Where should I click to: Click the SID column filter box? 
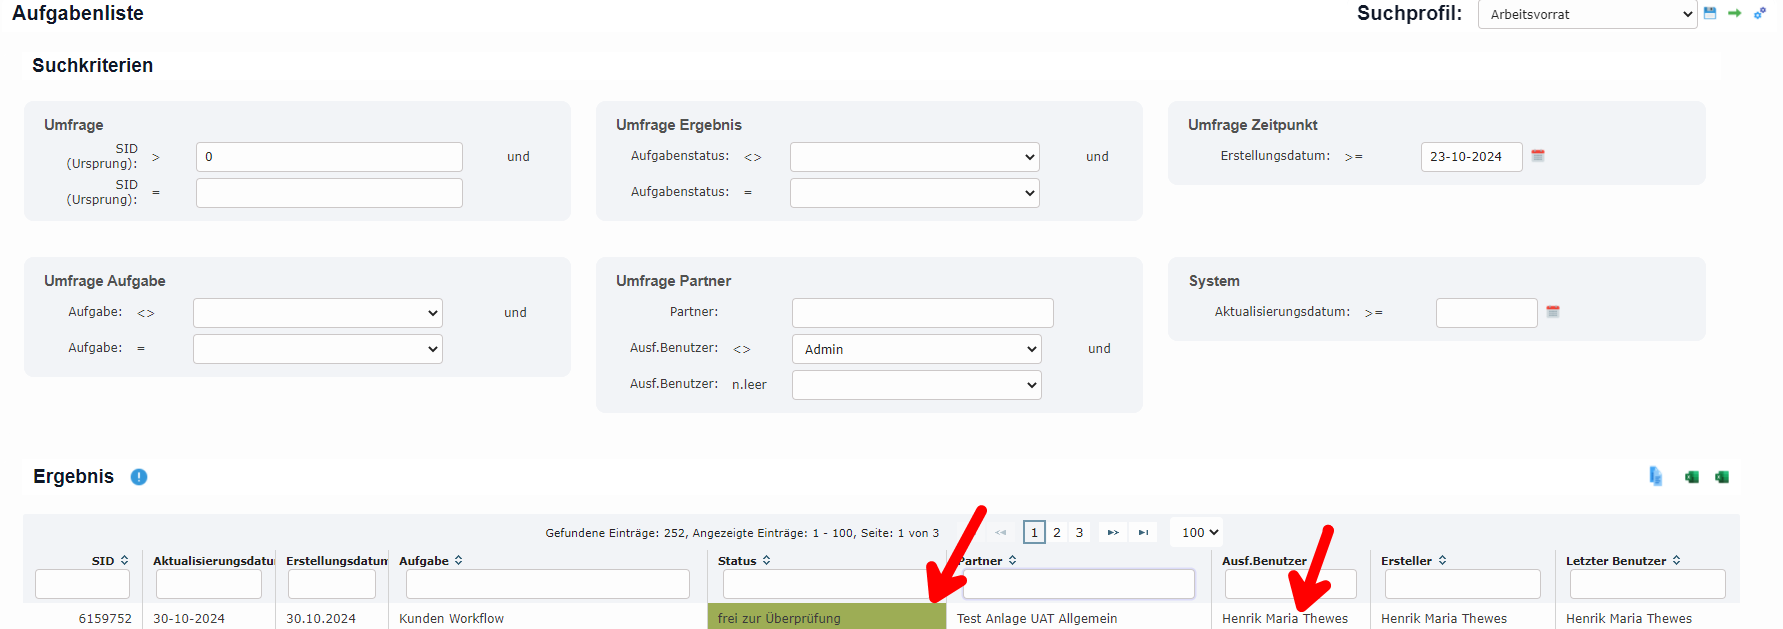[x=82, y=584]
